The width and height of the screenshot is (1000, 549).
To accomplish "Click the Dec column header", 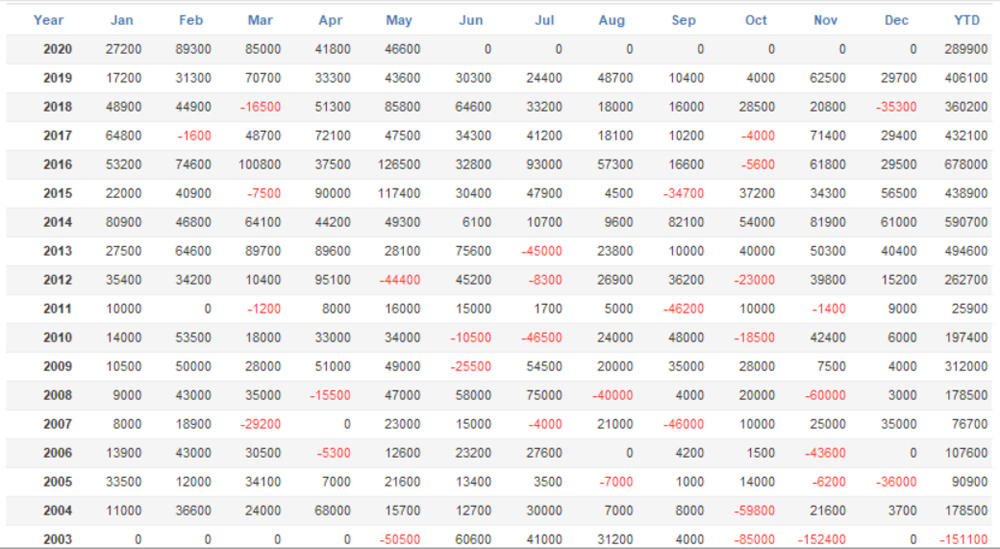I will [x=896, y=20].
